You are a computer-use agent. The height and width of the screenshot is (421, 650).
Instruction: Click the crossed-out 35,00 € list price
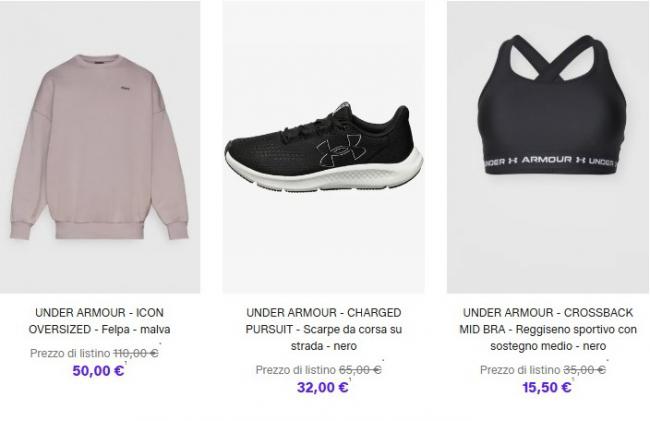pos(584,370)
